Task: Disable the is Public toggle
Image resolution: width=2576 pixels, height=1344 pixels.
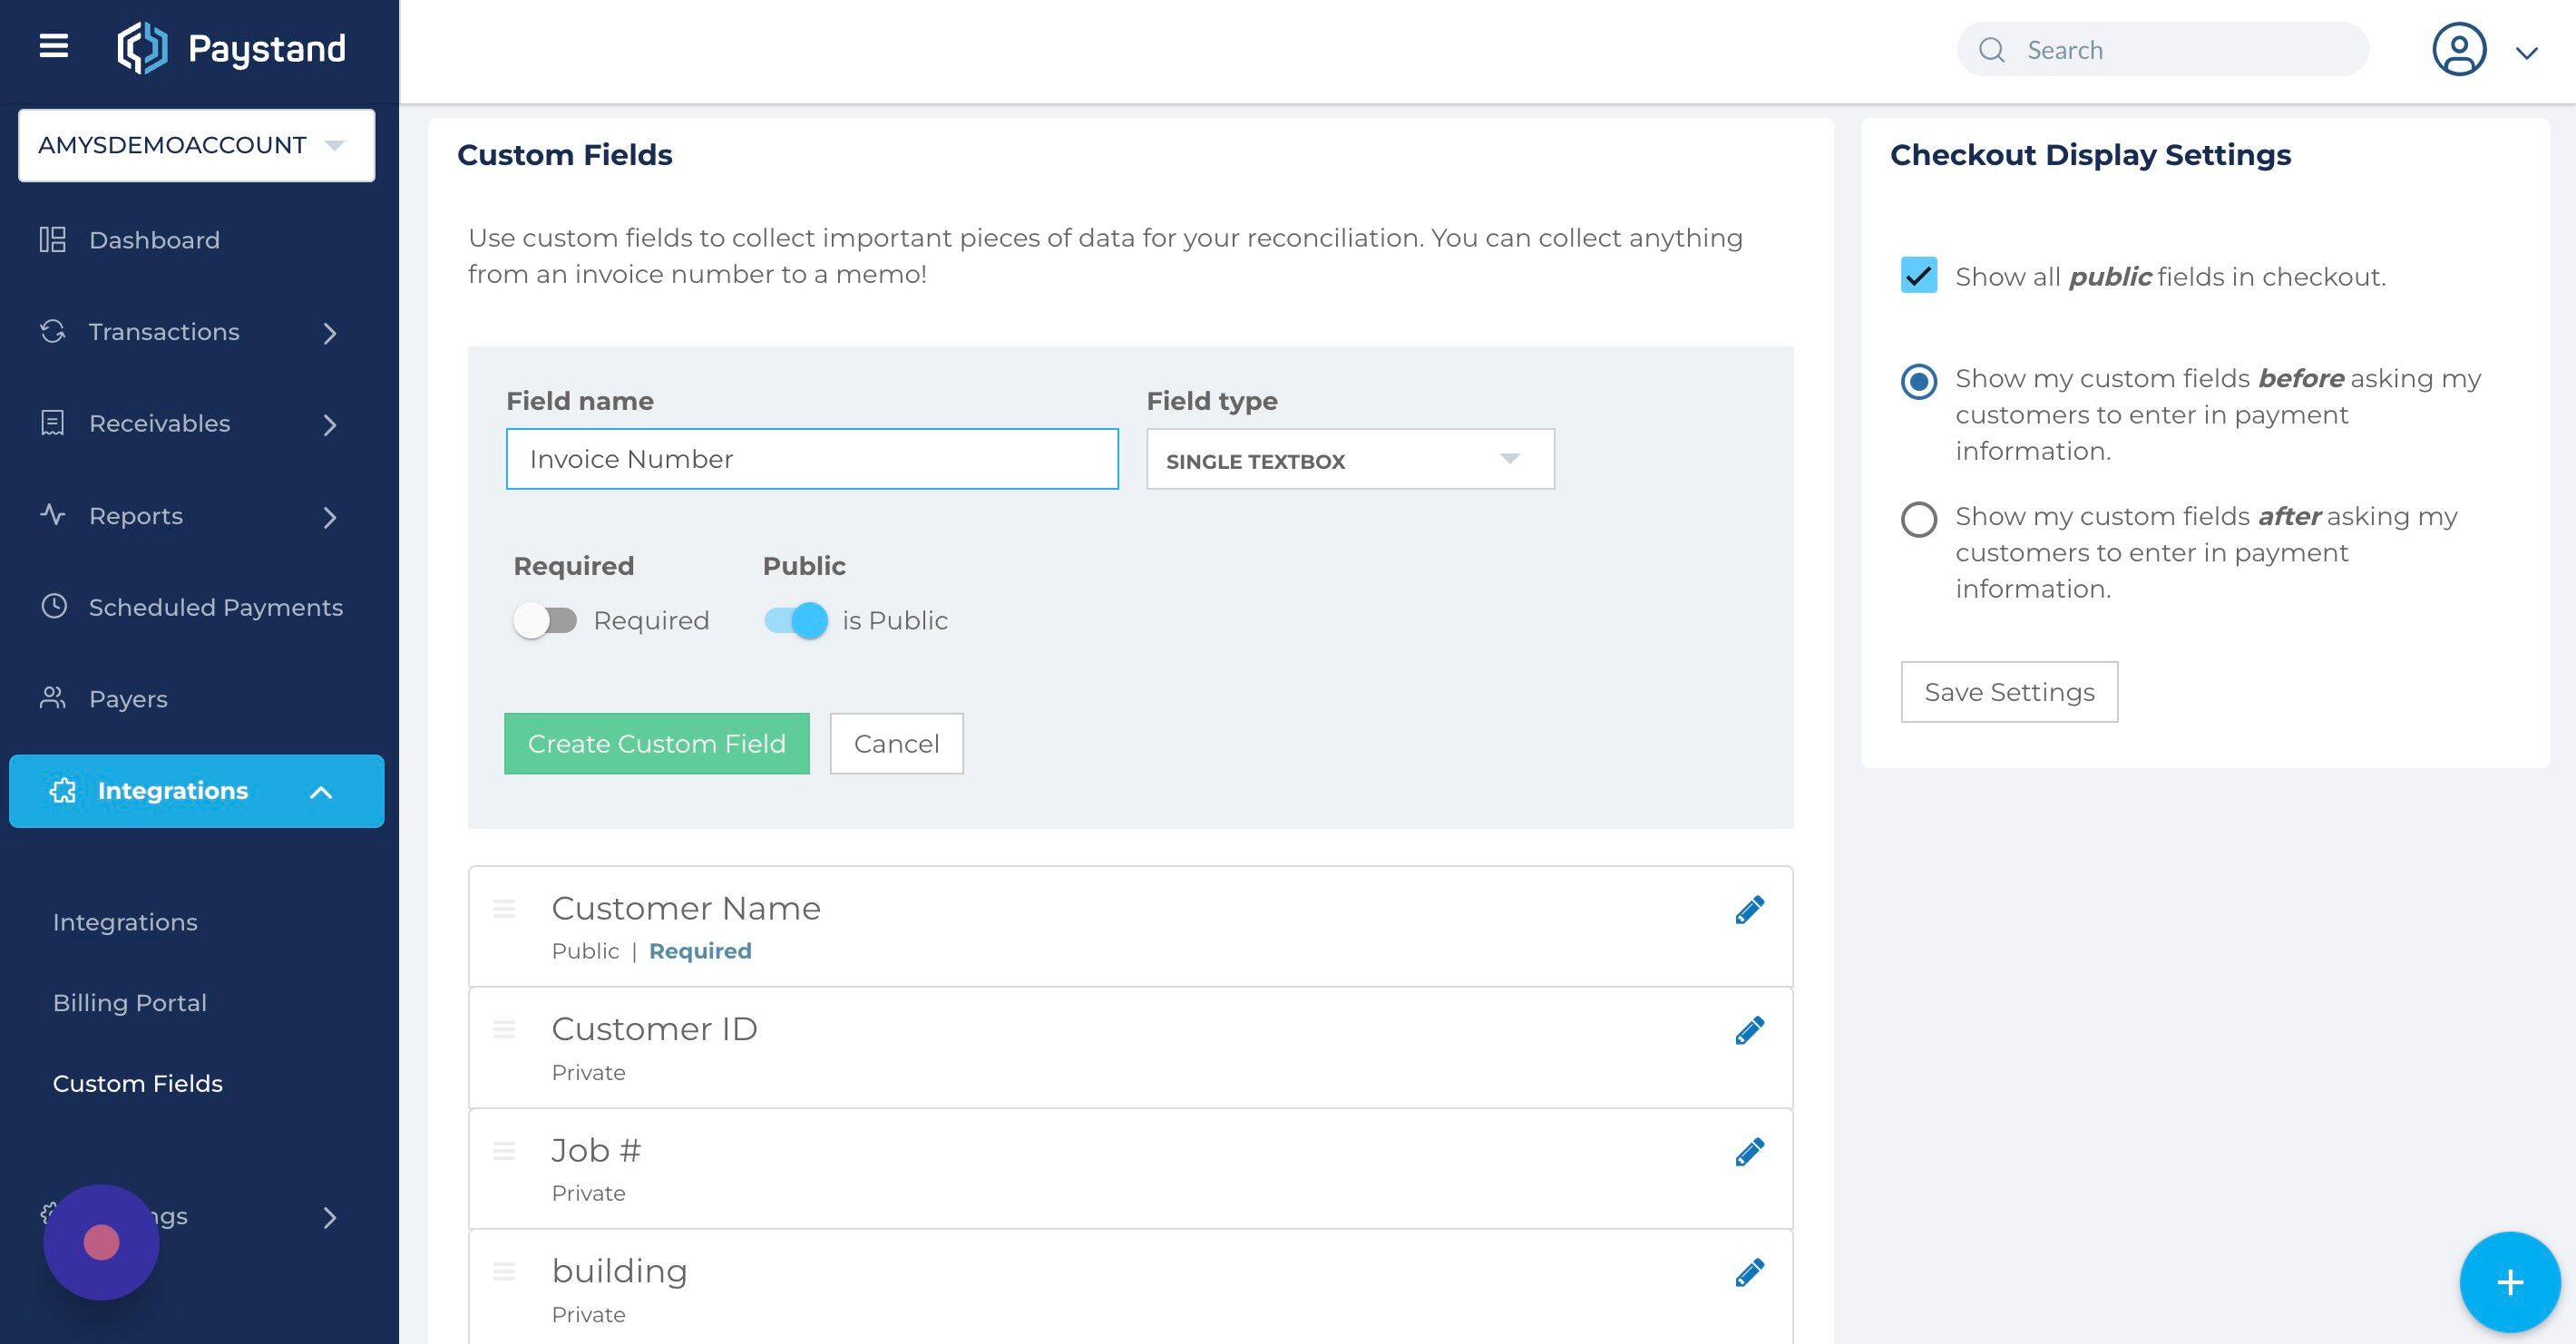Action: point(794,620)
